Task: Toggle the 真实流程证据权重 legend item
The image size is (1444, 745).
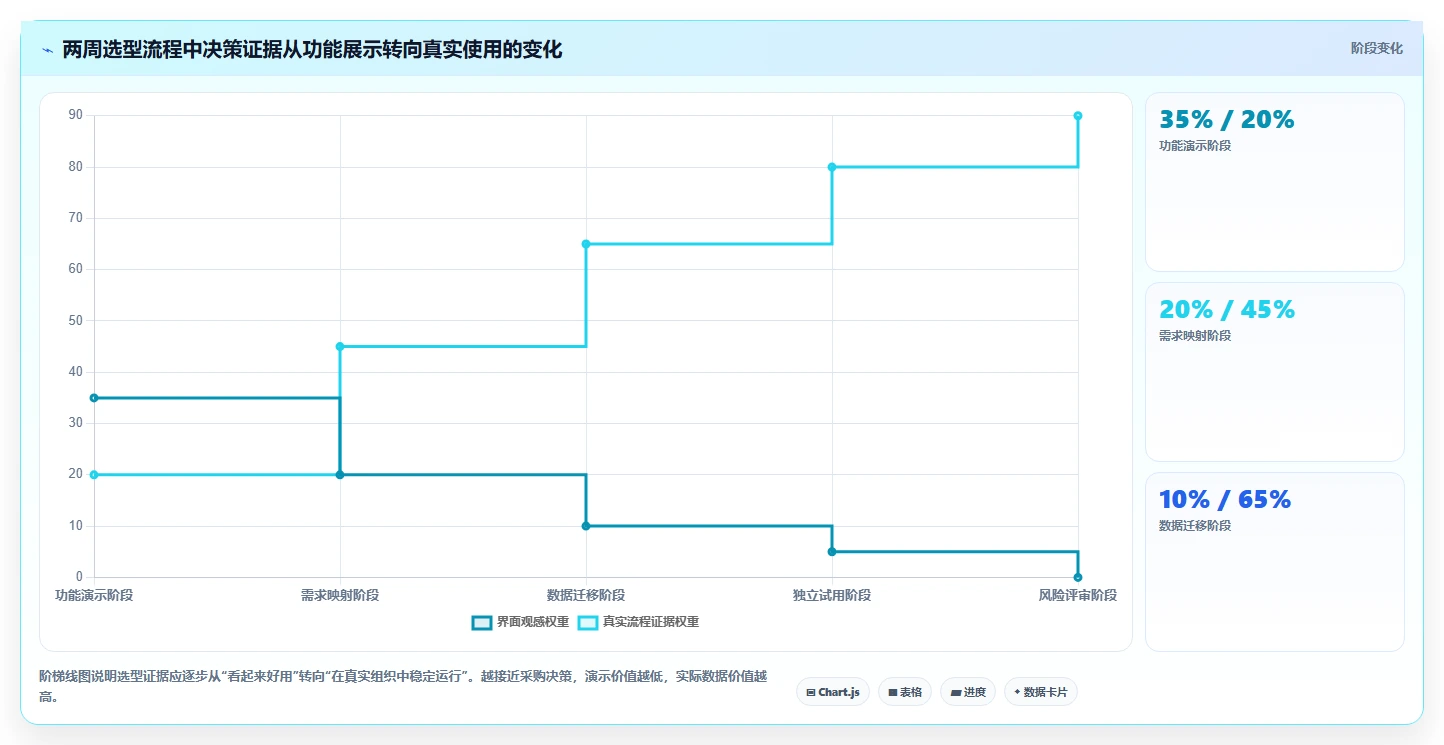Action: click(x=639, y=622)
